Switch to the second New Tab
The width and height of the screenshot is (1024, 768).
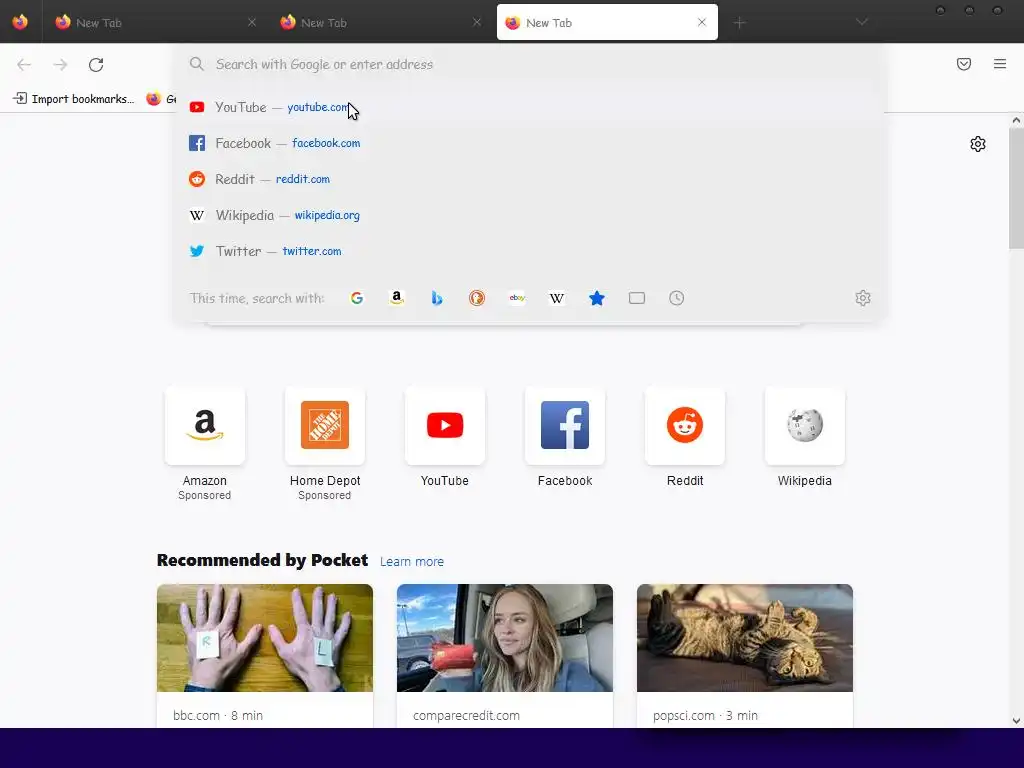click(x=380, y=23)
